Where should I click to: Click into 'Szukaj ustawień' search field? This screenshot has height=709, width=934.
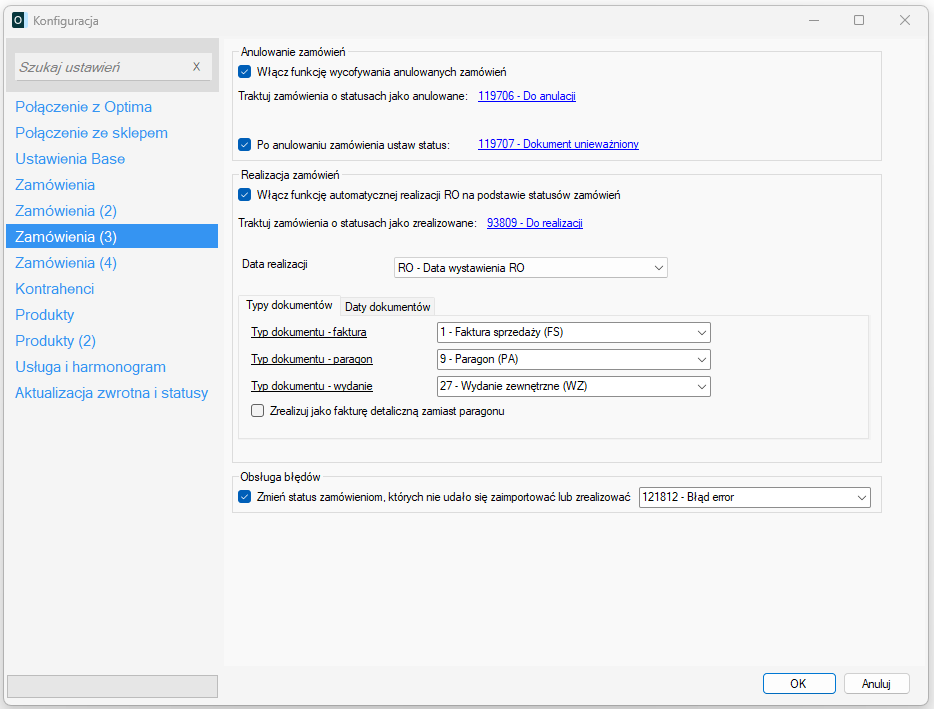tap(100, 67)
